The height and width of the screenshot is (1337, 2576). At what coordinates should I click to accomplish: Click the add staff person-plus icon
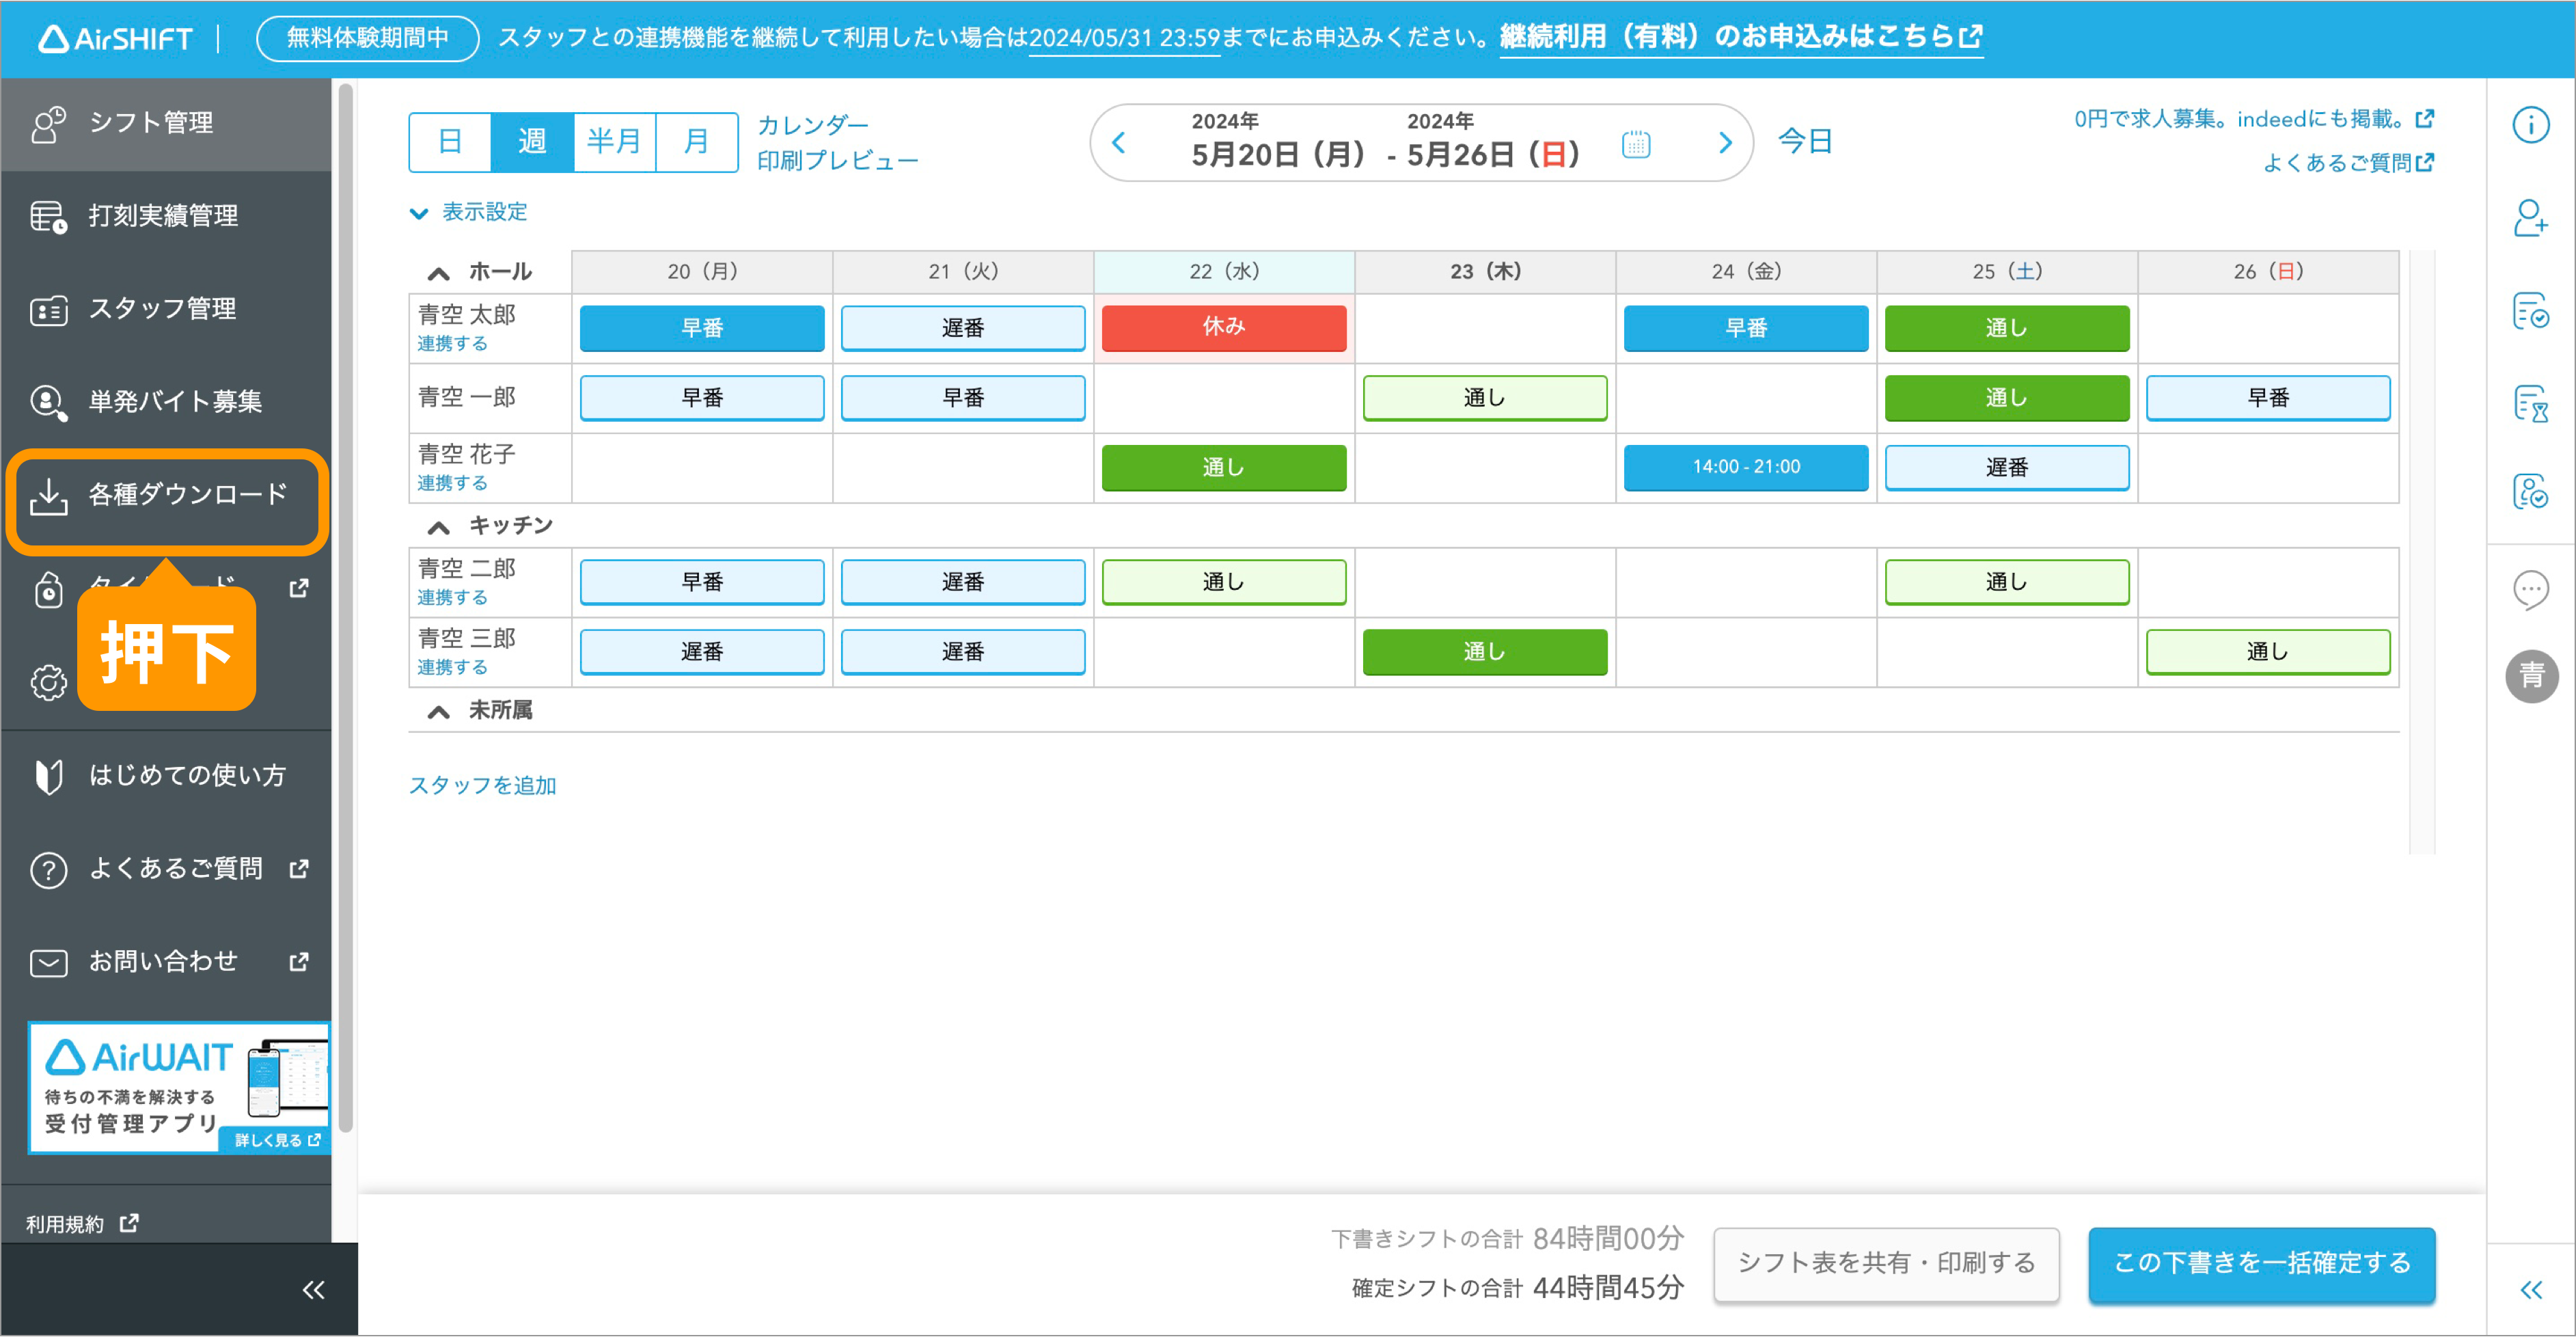[2530, 217]
